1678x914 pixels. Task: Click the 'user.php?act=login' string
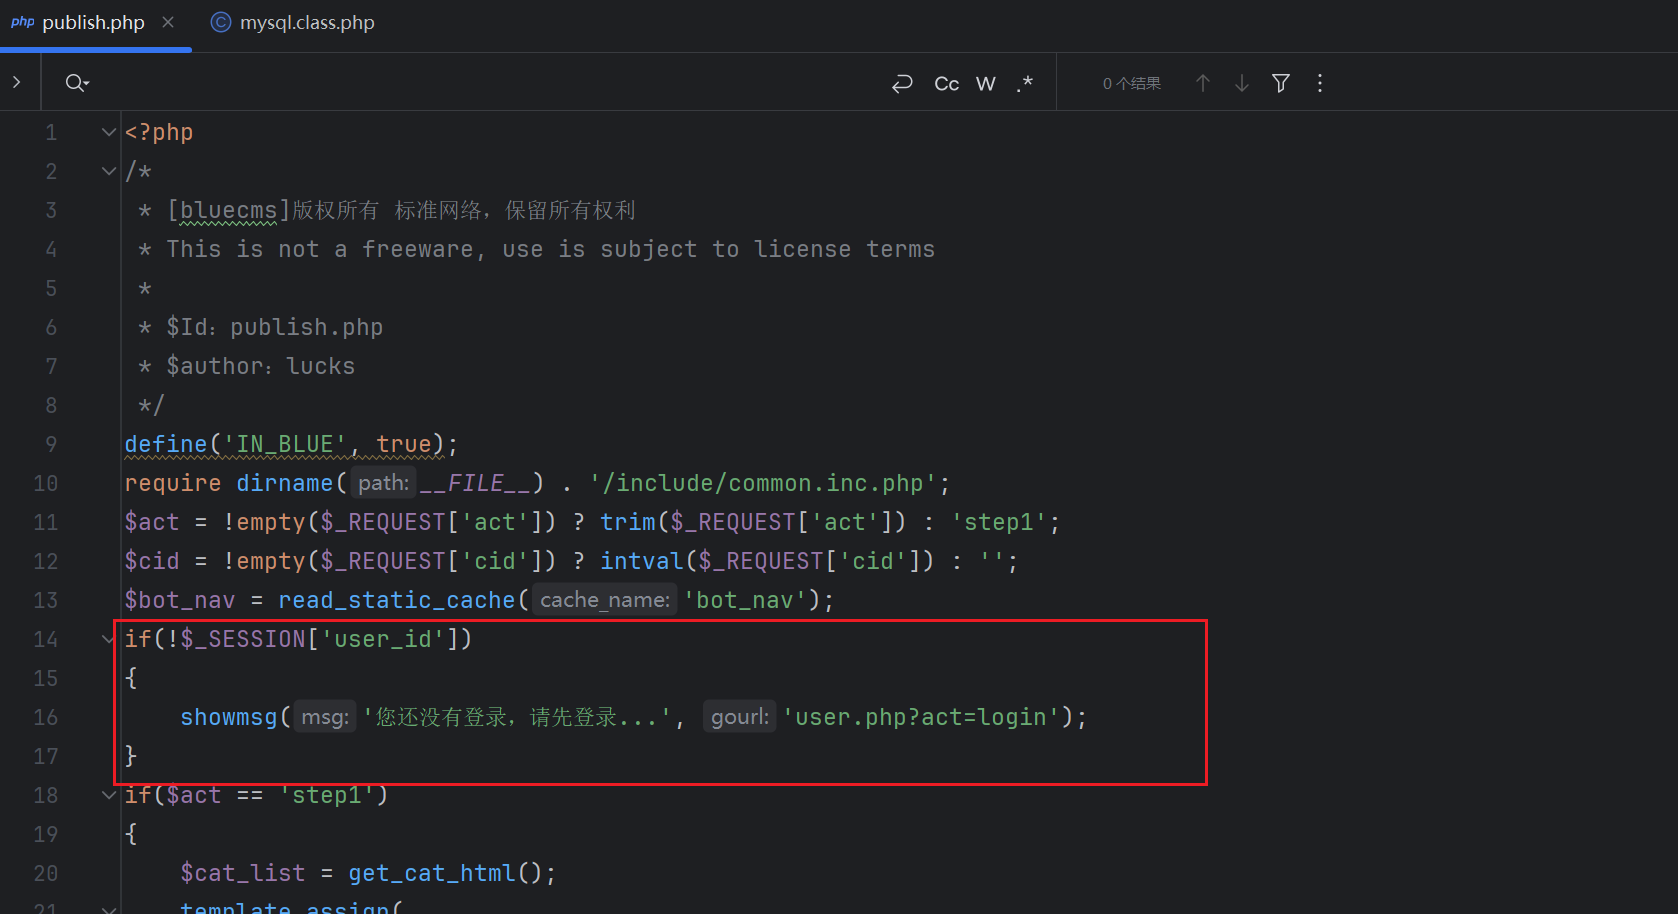pos(921,717)
